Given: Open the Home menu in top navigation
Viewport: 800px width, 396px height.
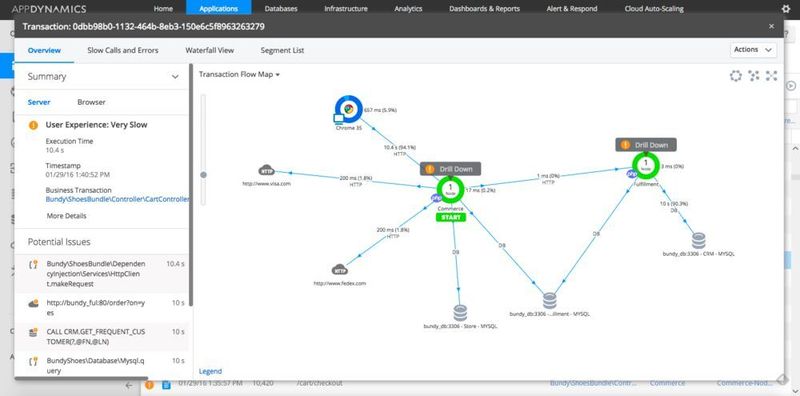Looking at the screenshot, I should click(x=163, y=9).
